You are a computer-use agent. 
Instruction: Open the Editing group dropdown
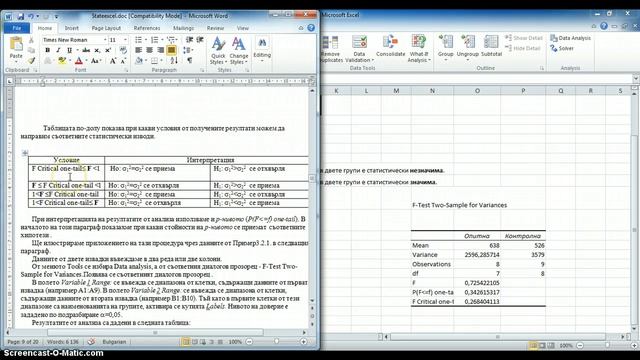click(x=262, y=49)
